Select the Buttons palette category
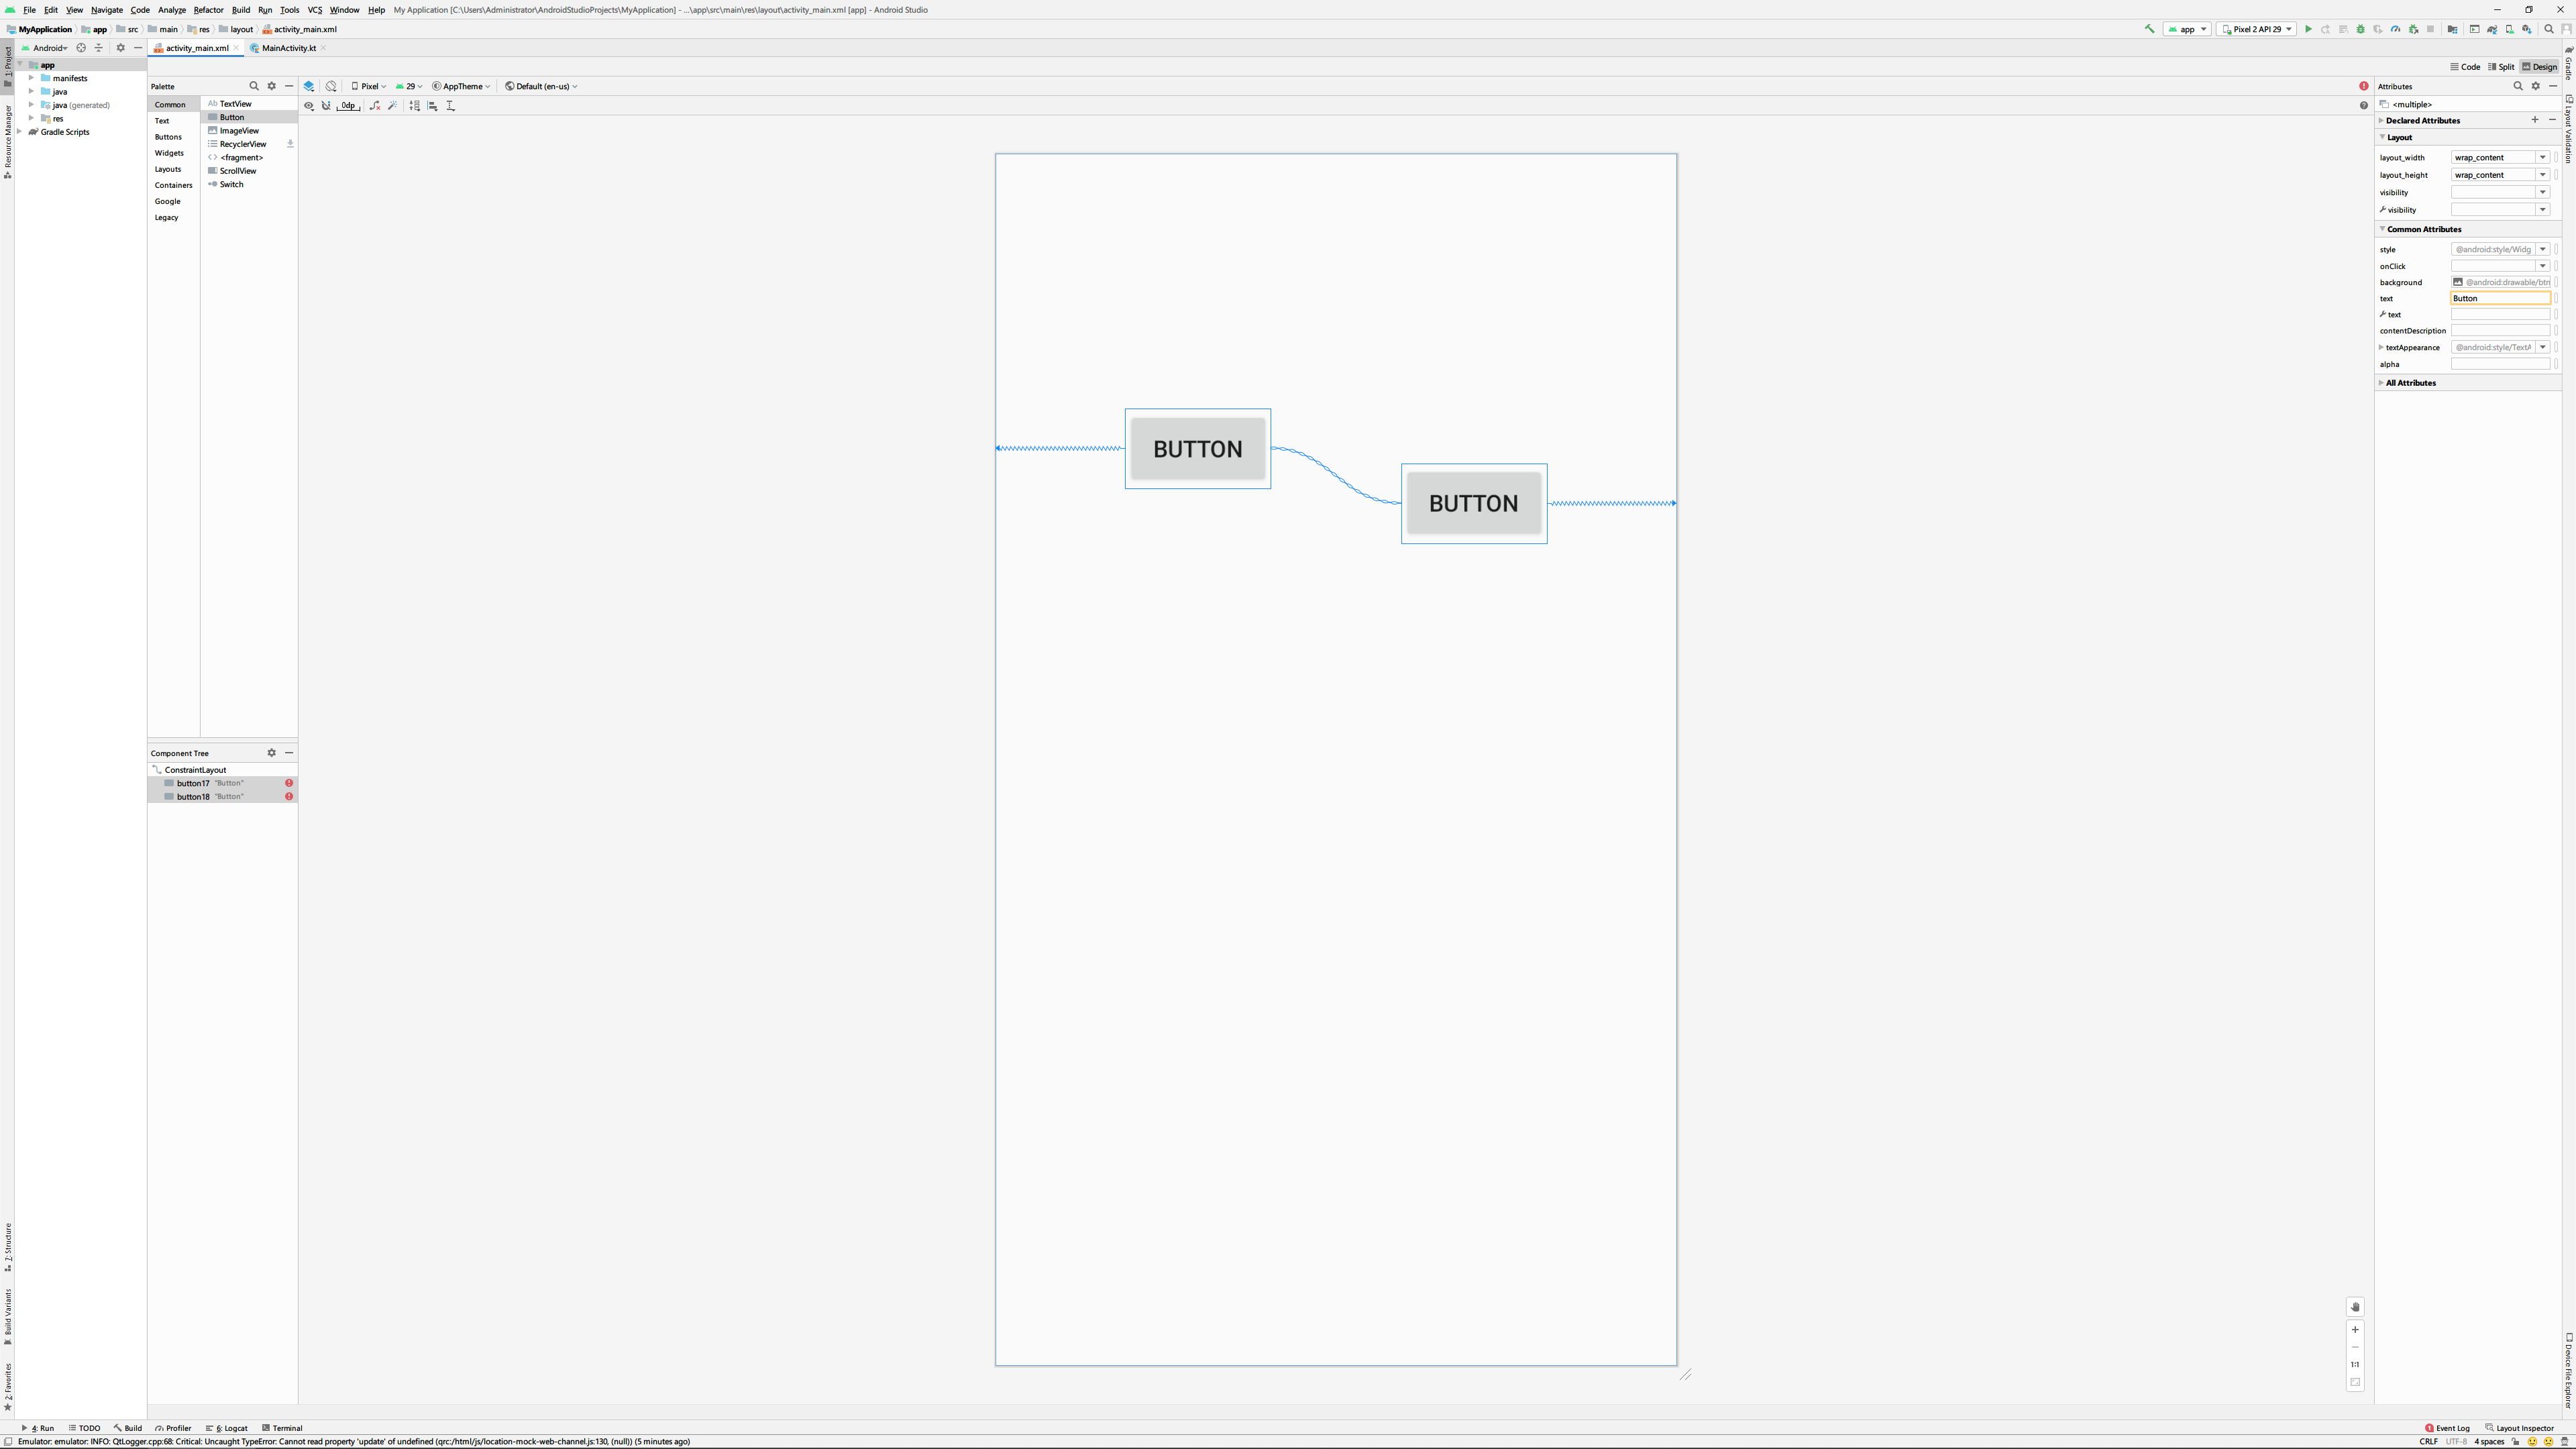The width and height of the screenshot is (2576, 1449). [168, 137]
